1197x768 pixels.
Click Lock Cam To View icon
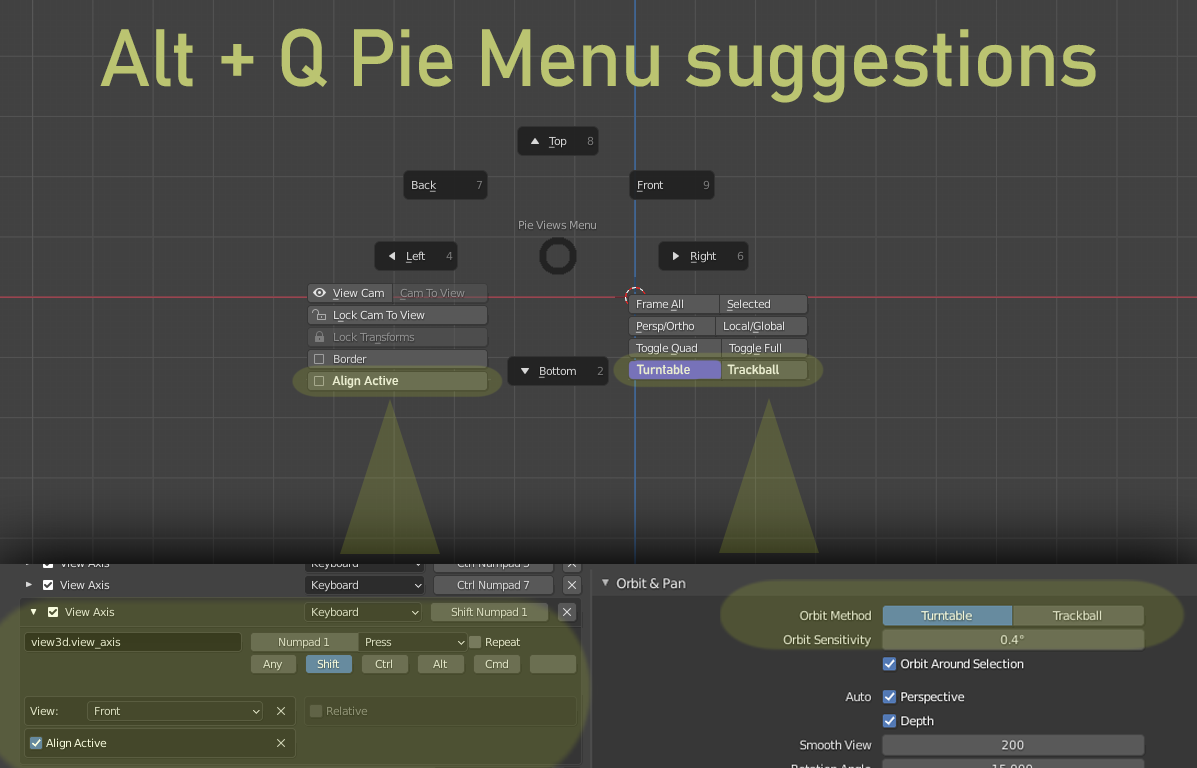tap(319, 315)
